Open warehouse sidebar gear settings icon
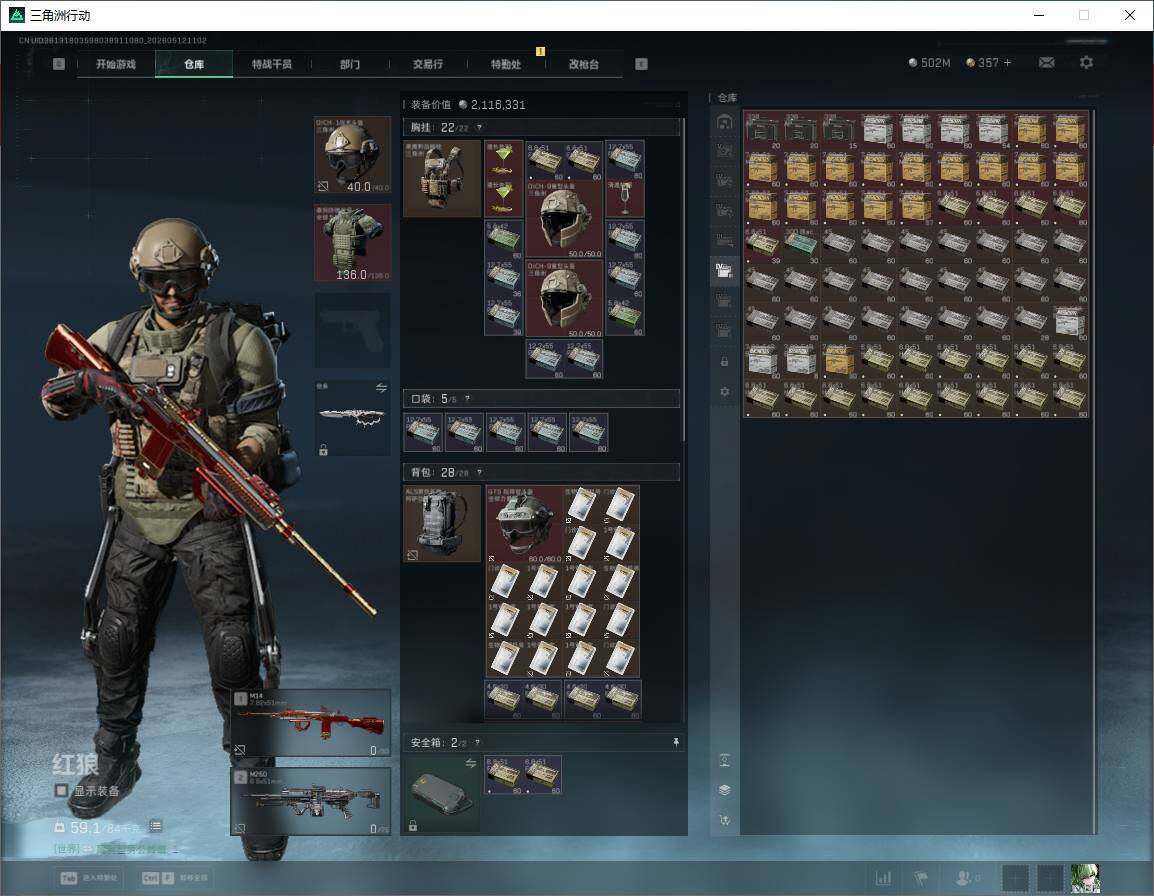The image size is (1154, 896). click(x=724, y=392)
